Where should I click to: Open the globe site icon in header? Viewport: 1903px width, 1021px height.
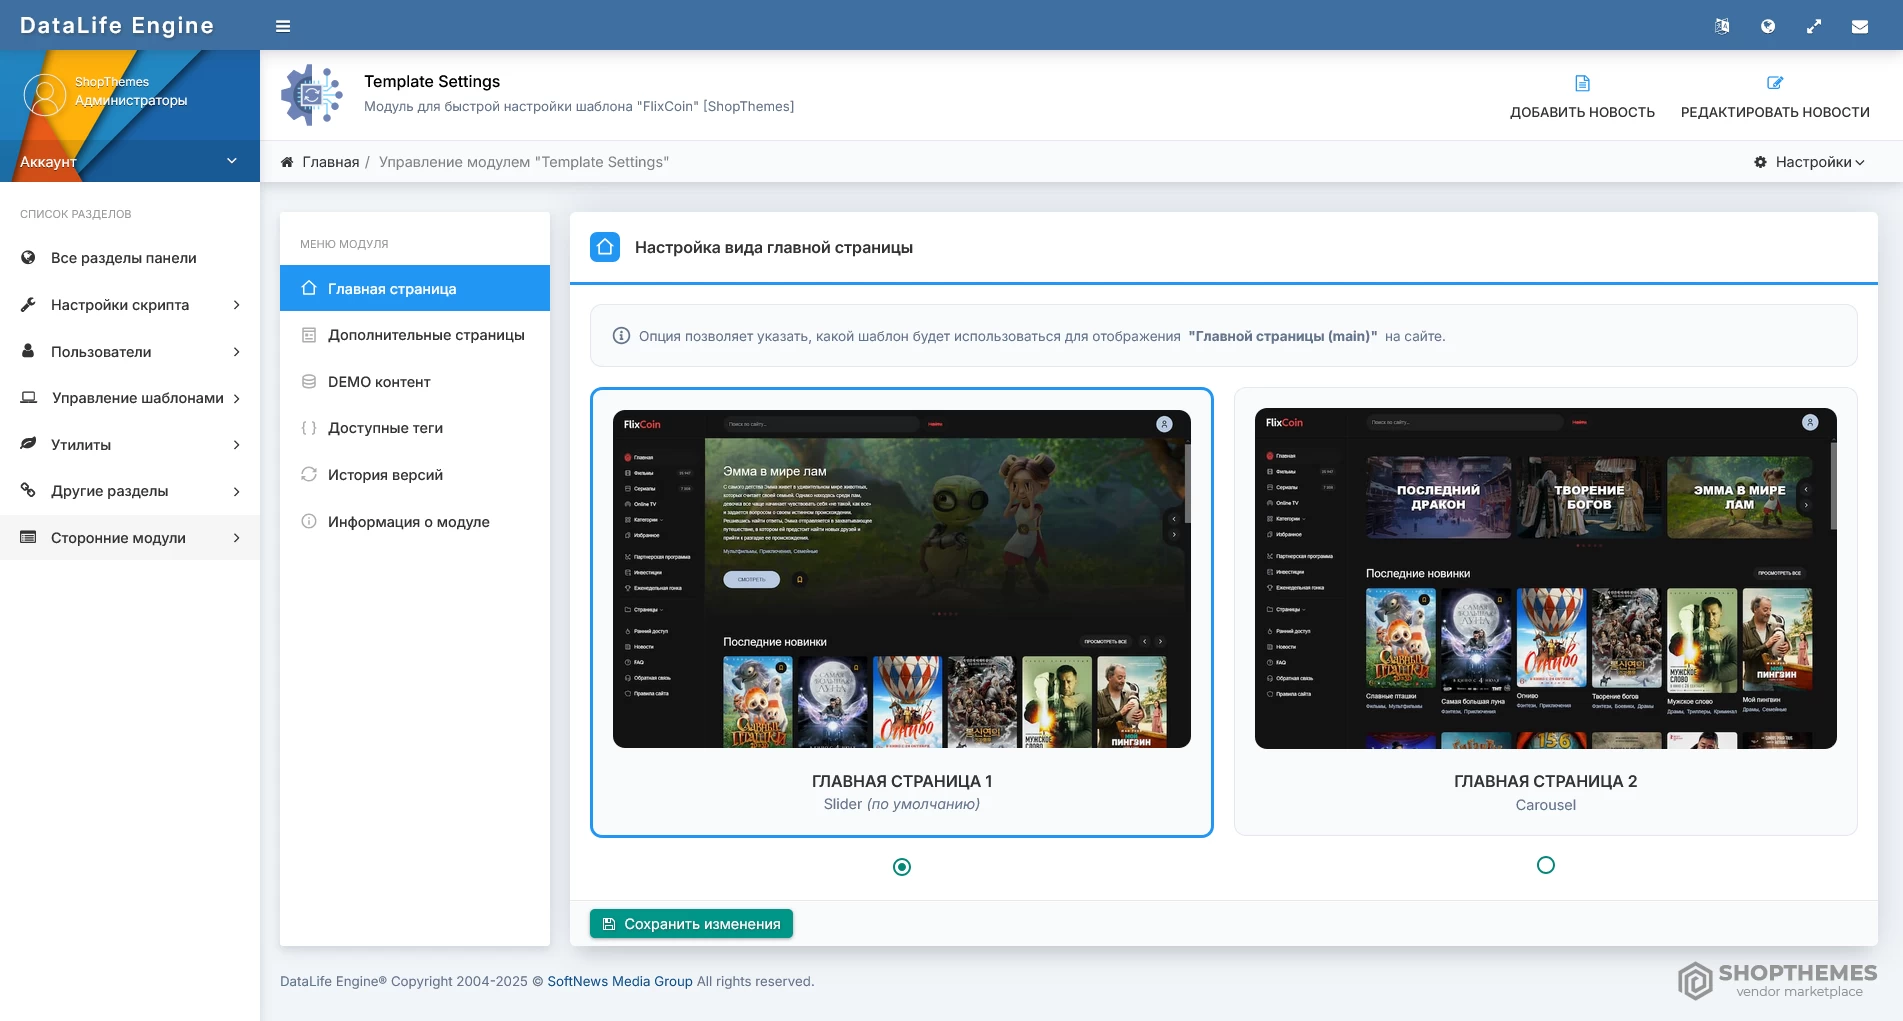[1768, 26]
